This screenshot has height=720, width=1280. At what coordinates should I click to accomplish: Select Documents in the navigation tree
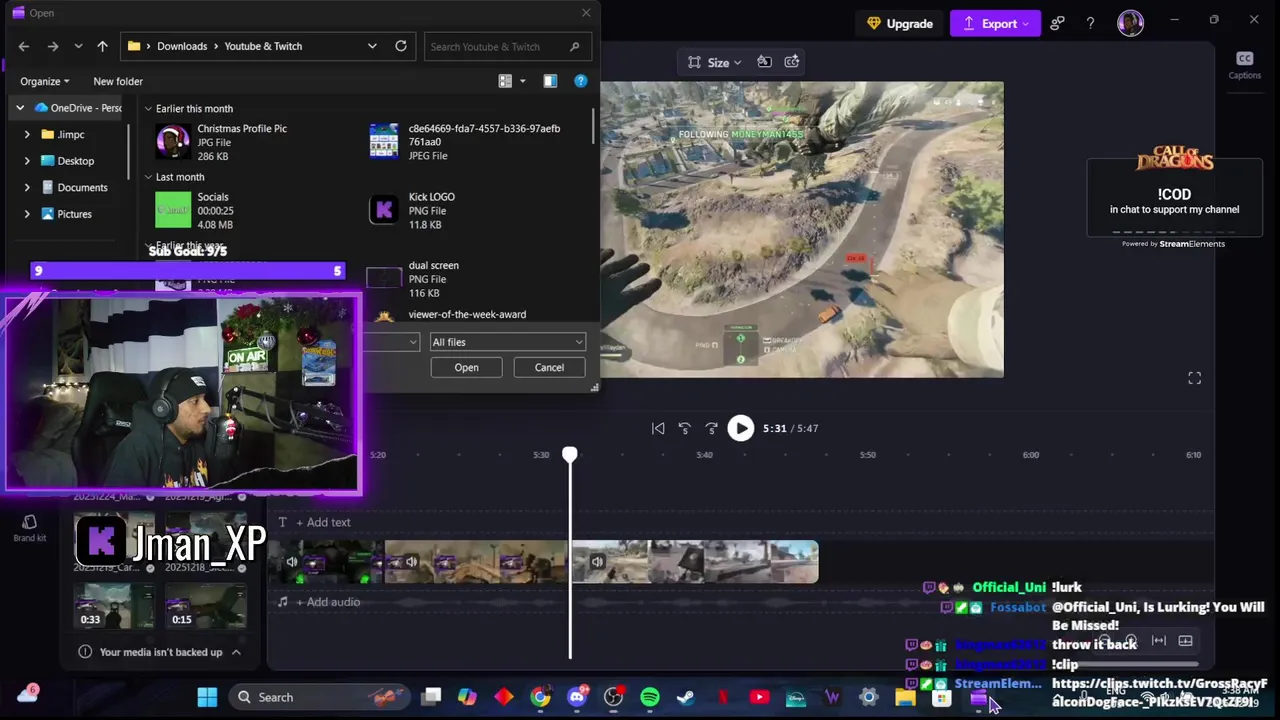[82, 187]
